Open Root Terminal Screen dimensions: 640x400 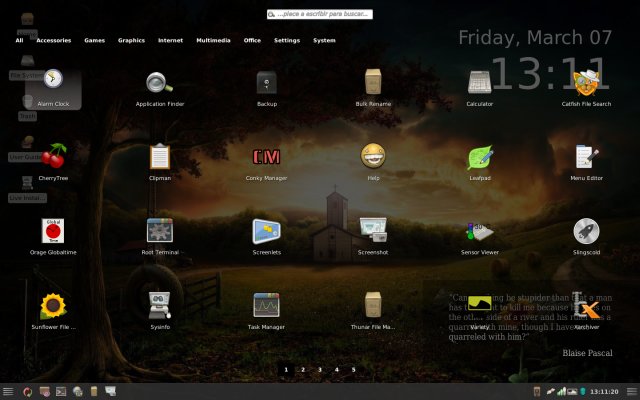[x=160, y=237]
